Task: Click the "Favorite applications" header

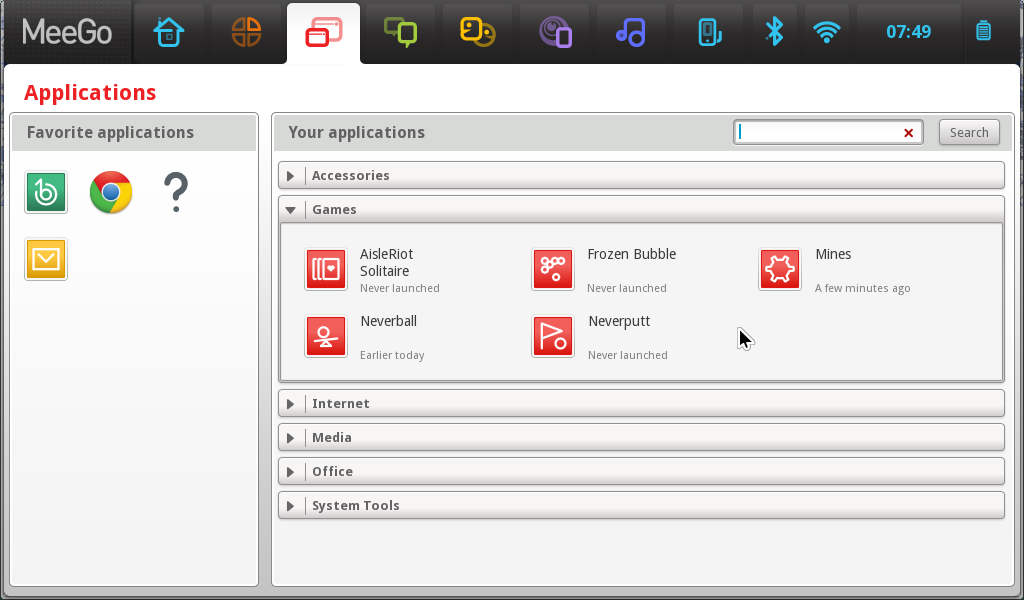Action: [110, 133]
